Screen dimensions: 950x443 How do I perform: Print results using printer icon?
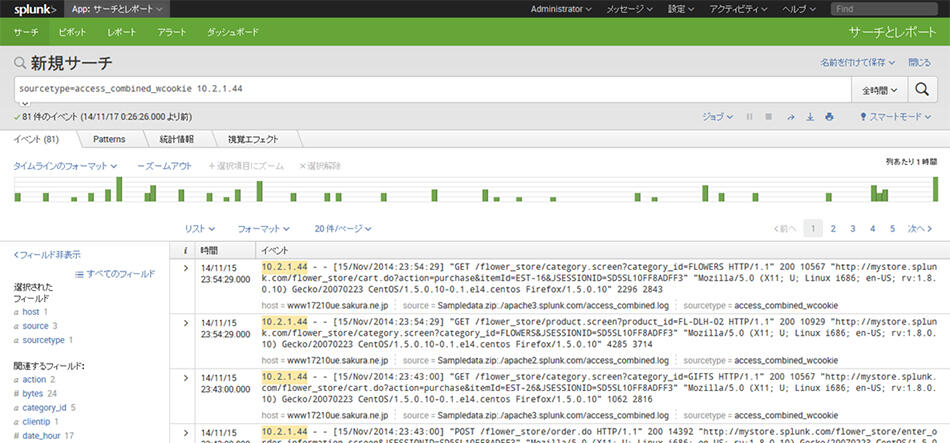[829, 117]
